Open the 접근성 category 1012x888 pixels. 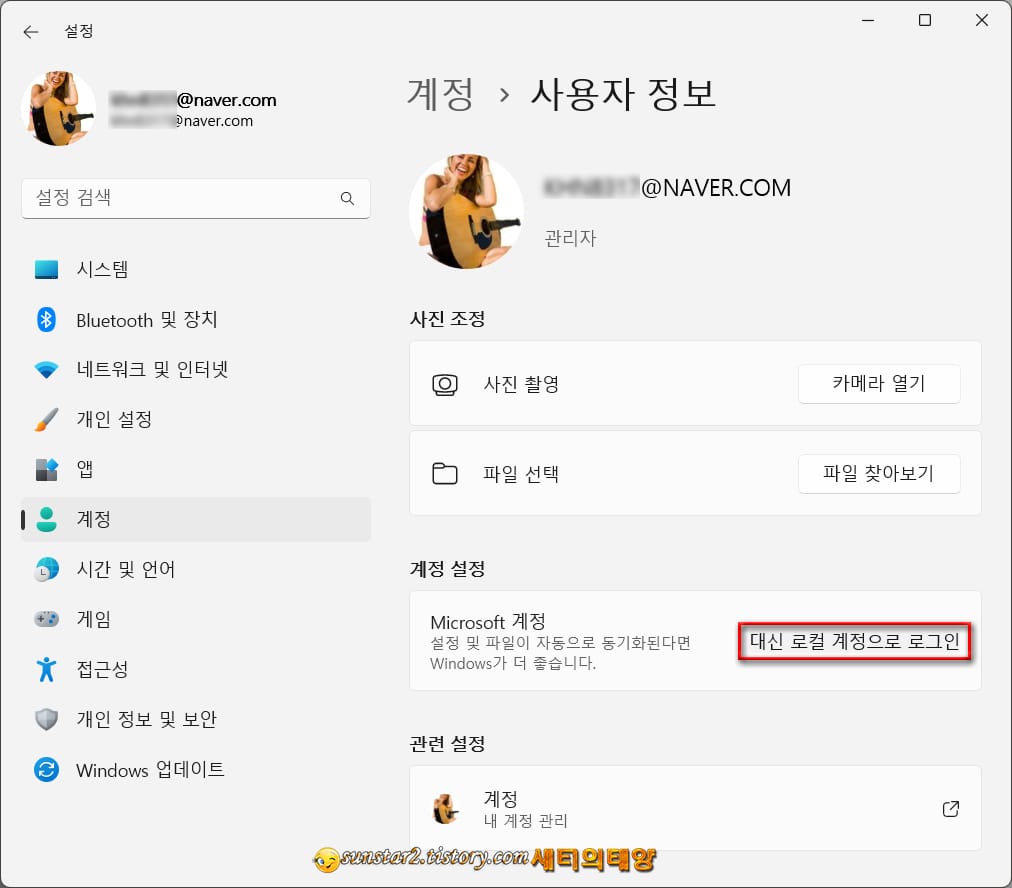click(196, 669)
